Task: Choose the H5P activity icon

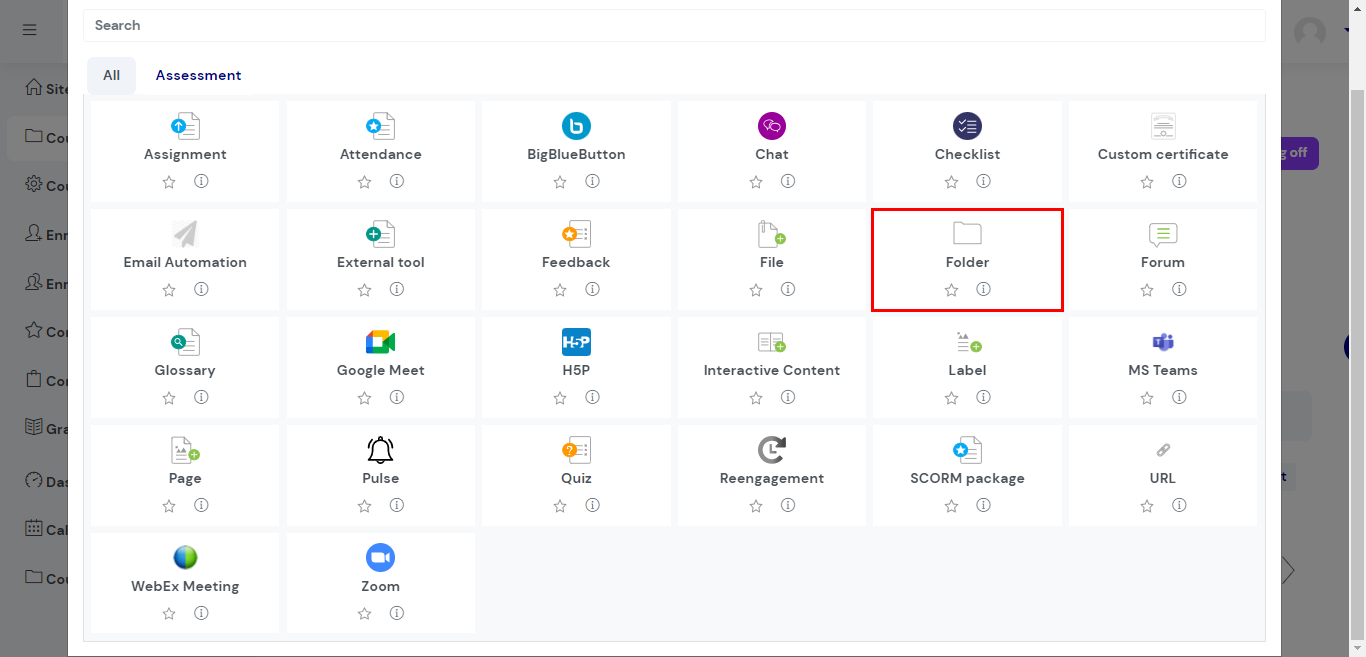Action: 576,342
